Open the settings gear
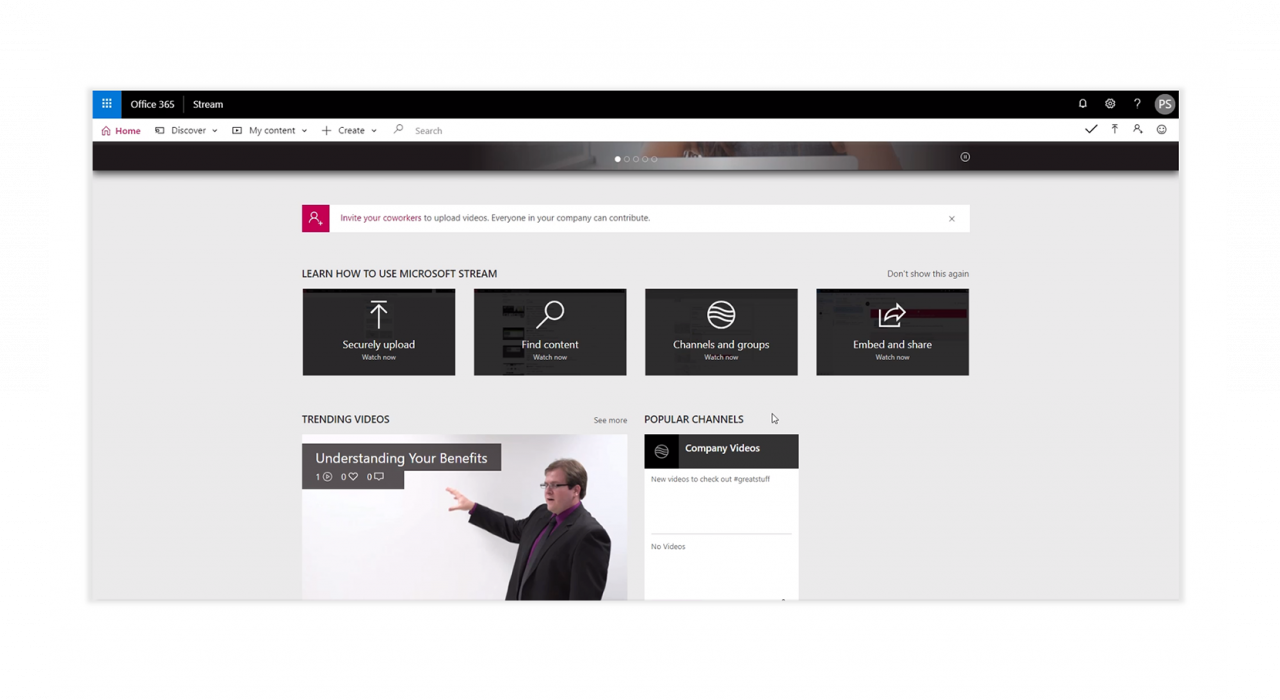 click(1110, 104)
